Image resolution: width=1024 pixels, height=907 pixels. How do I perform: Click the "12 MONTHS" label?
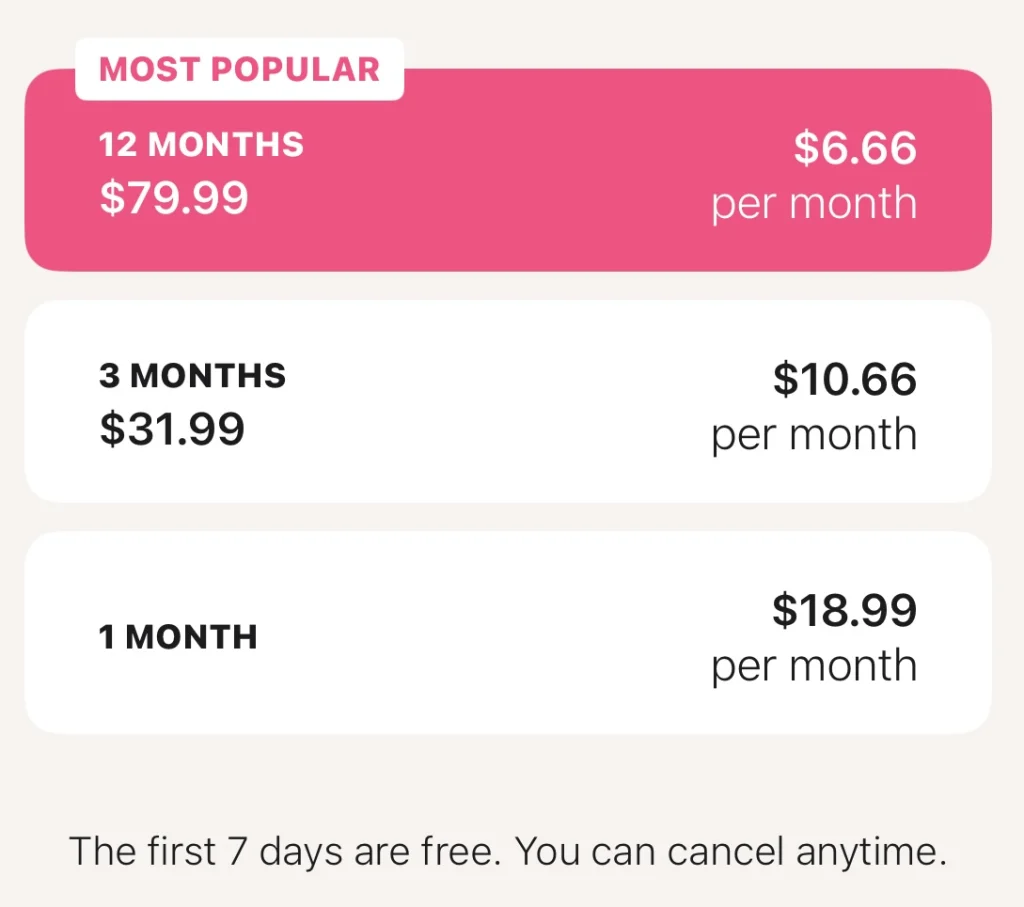[201, 145]
